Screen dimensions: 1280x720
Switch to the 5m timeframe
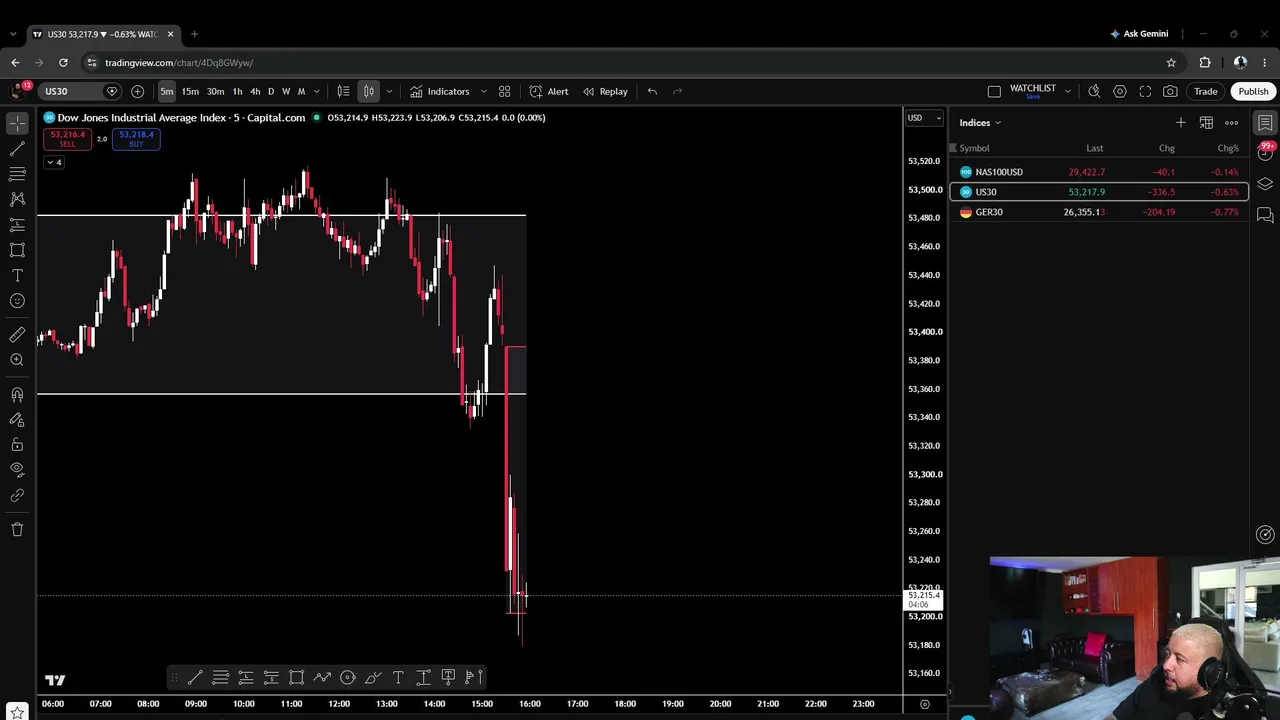coord(167,91)
